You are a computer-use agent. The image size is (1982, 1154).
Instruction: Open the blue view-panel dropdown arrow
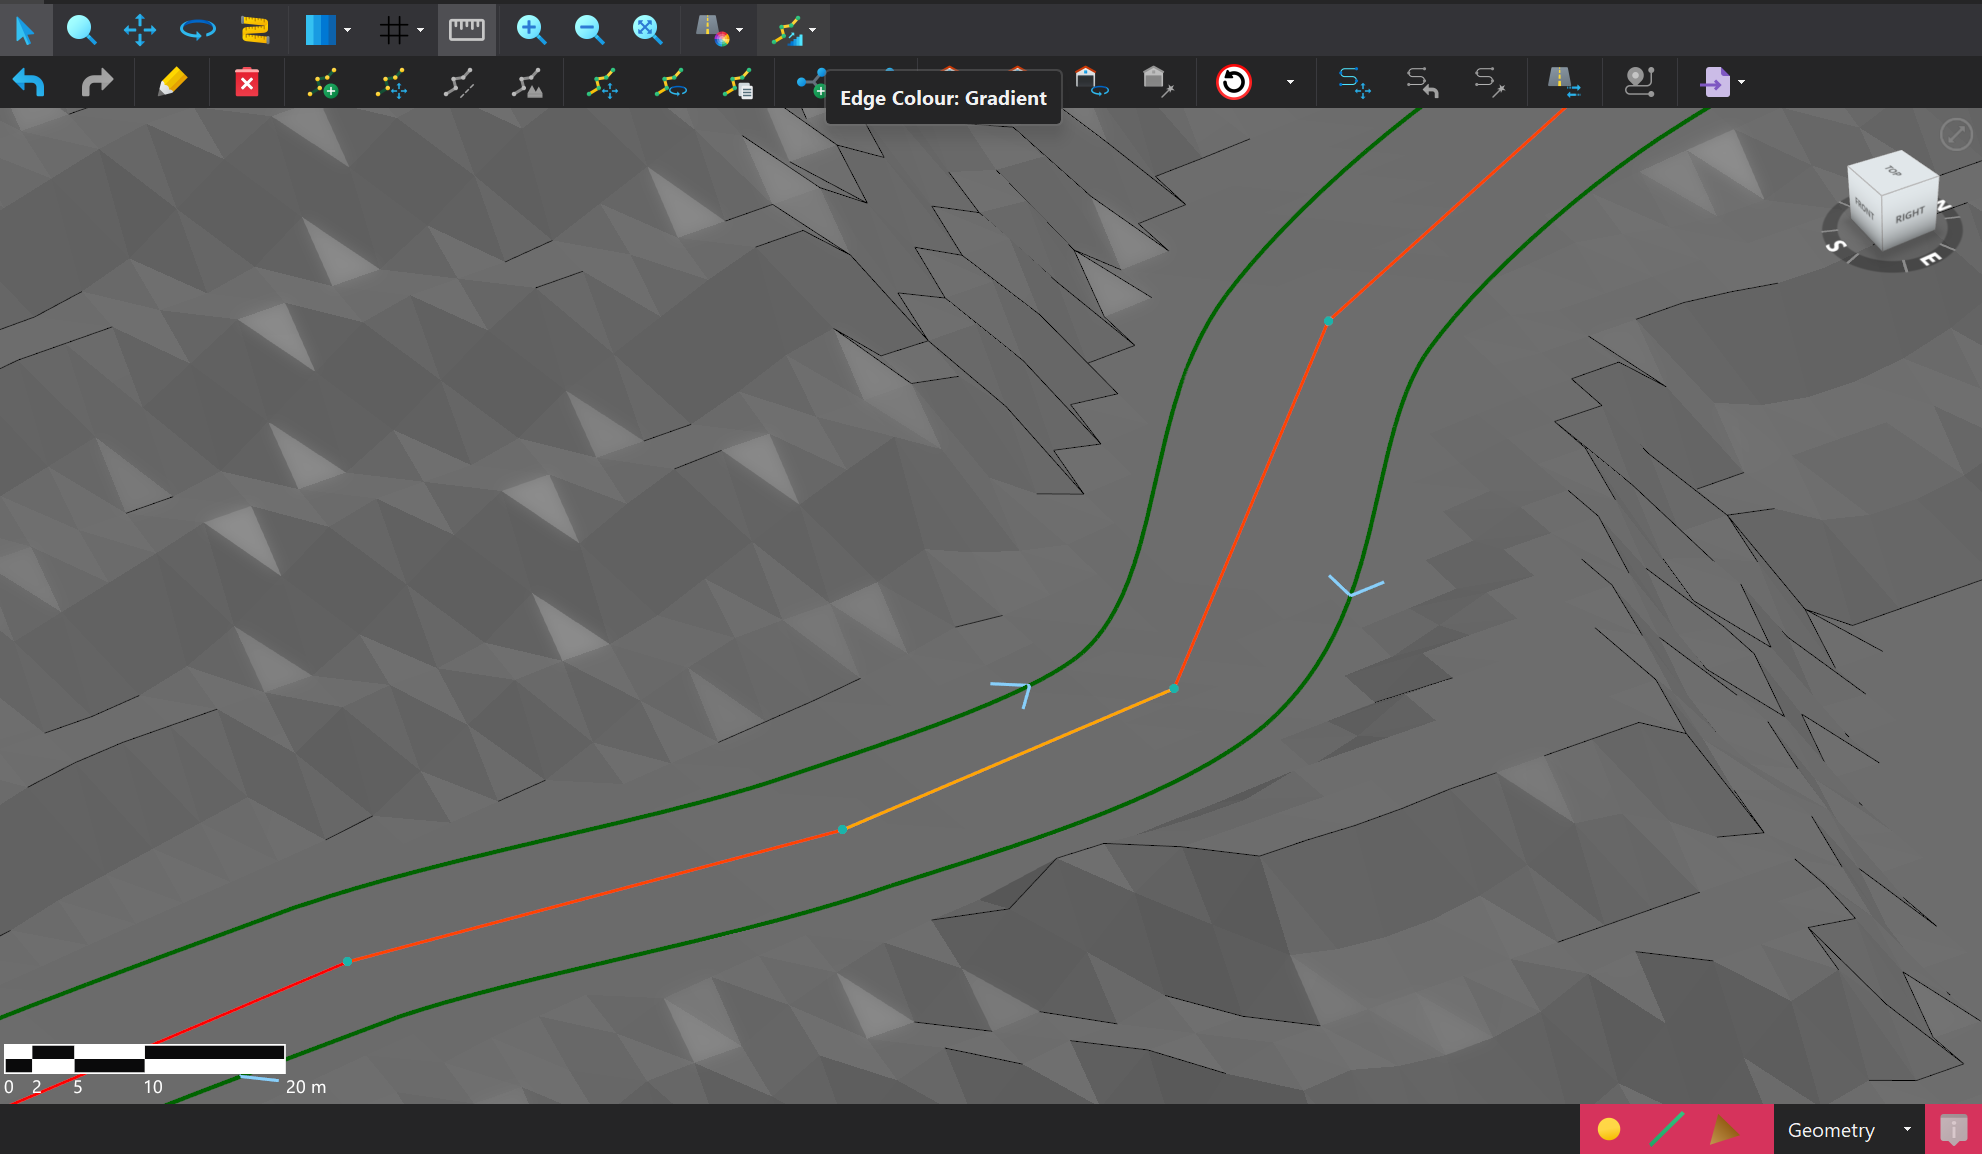(x=347, y=30)
